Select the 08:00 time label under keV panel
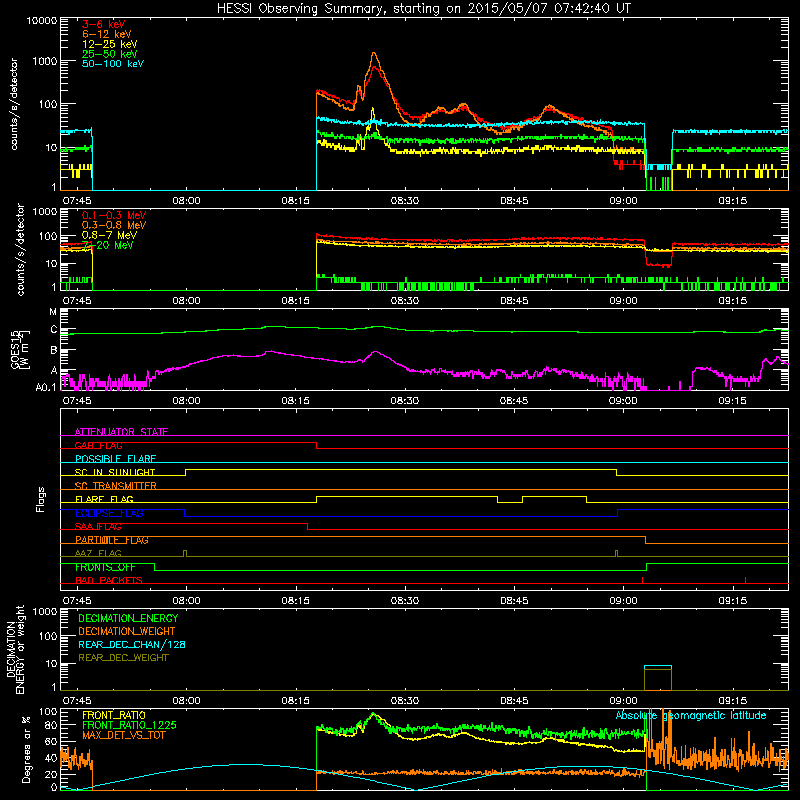Viewport: 800px width, 800px height. pos(186,201)
